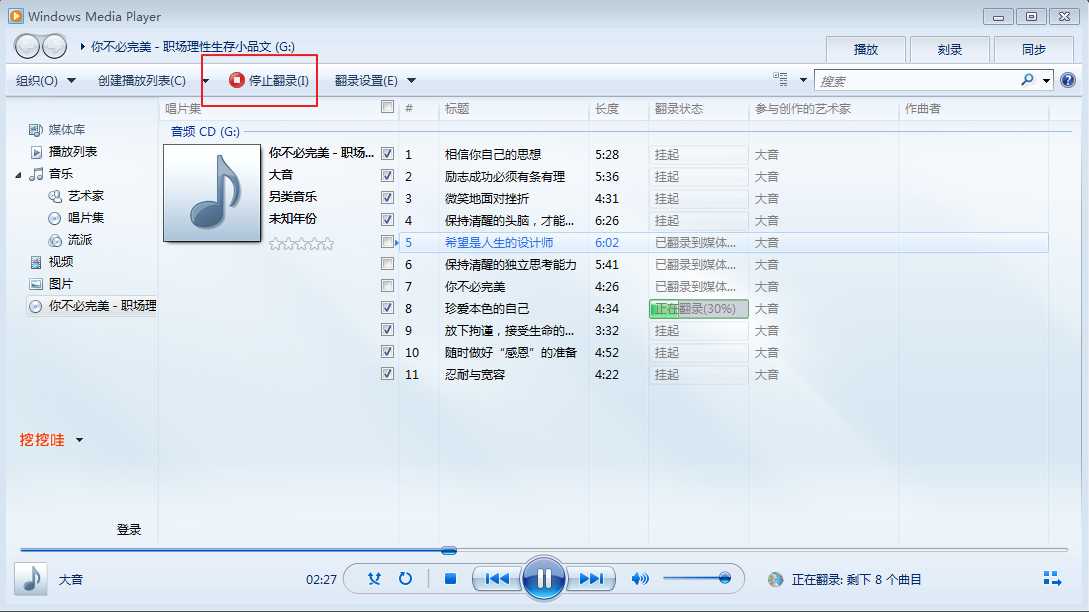This screenshot has height=612, width=1089.
Task: Switch to Now Playing mode icon
Action: coord(1052,579)
